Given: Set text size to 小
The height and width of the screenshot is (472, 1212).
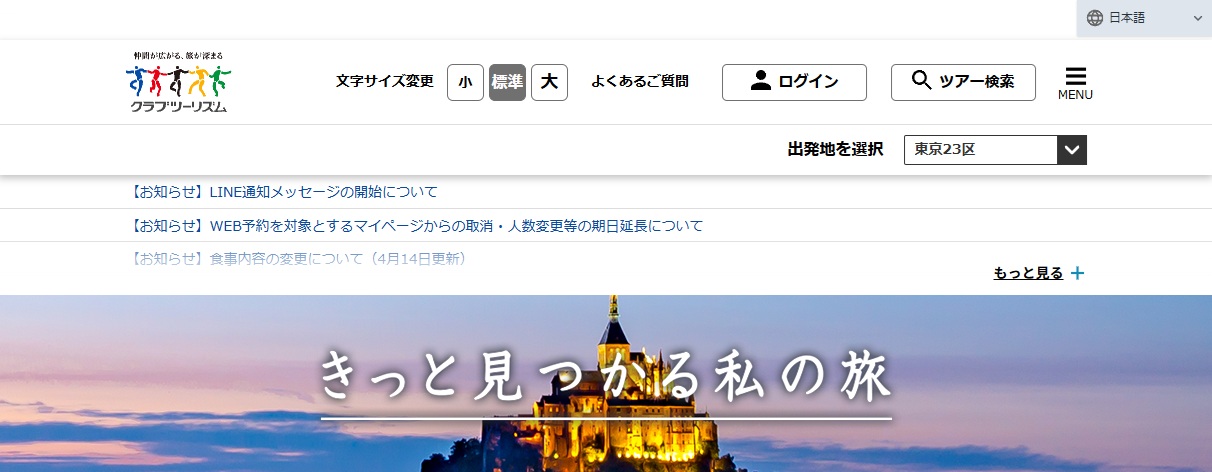Looking at the screenshot, I should [x=465, y=82].
